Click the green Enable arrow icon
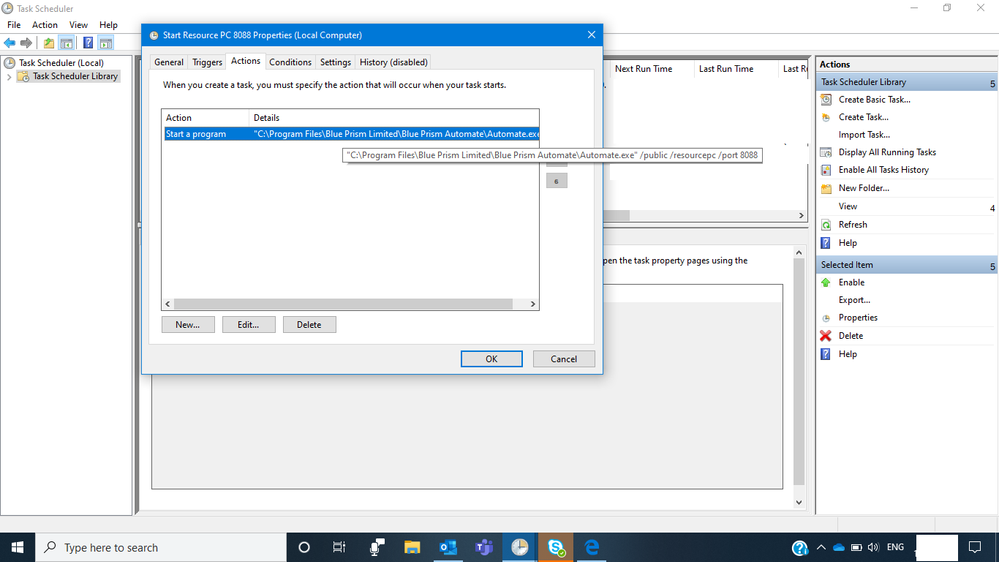 [x=826, y=282]
